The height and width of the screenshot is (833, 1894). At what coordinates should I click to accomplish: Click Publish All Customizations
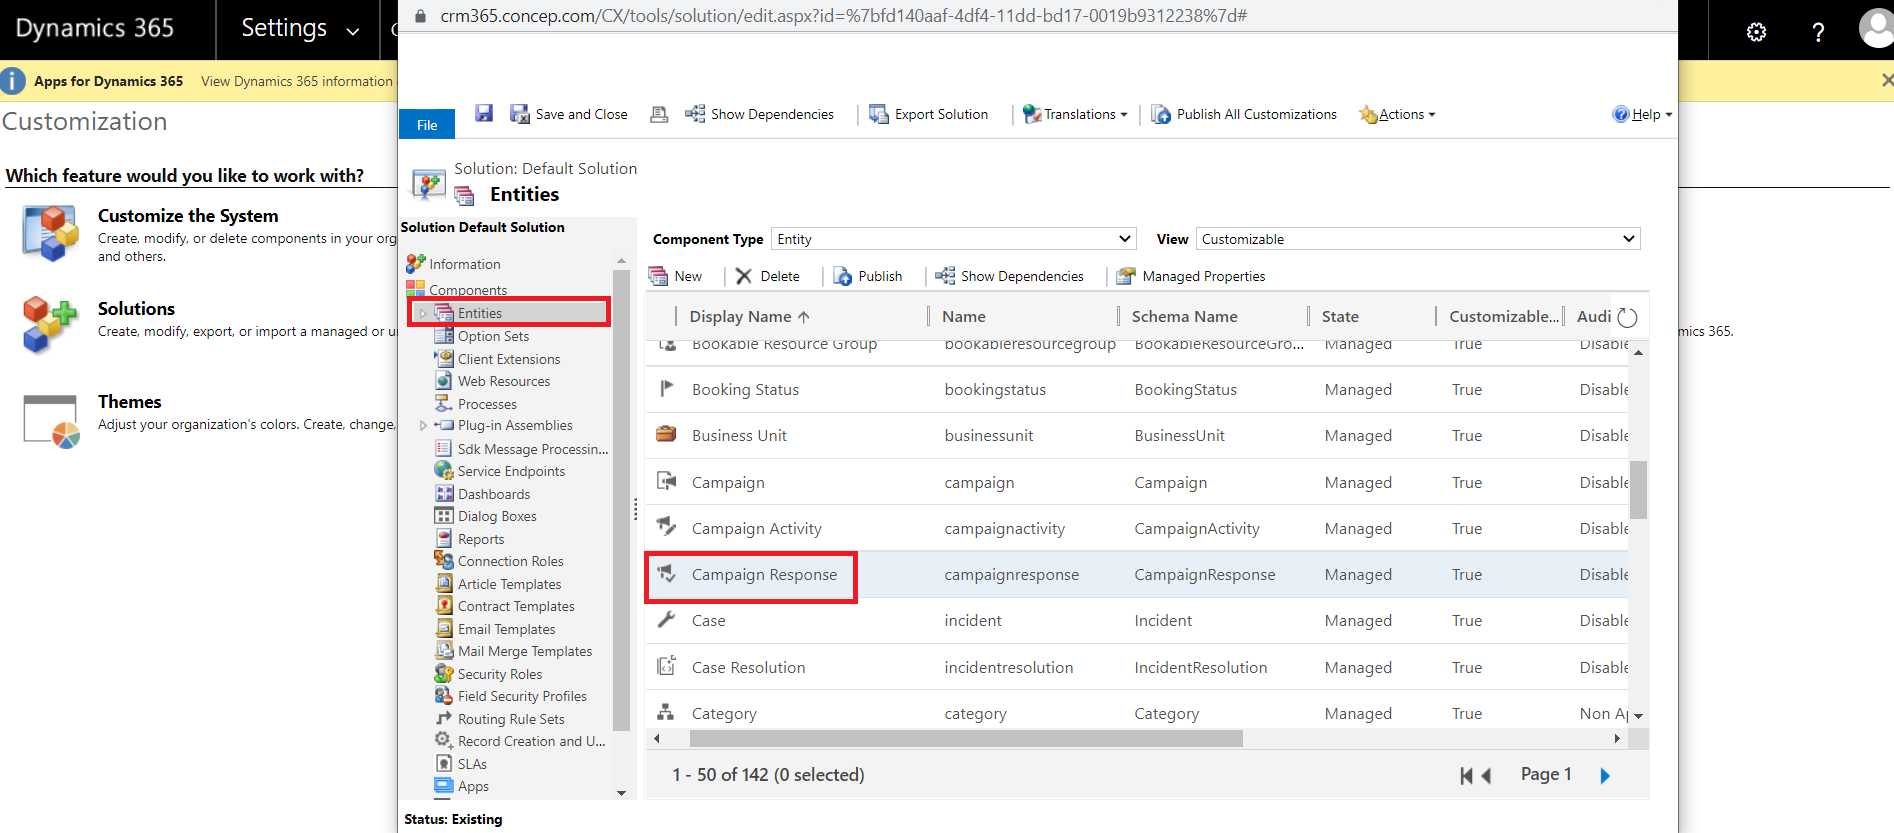pyautogui.click(x=1244, y=114)
